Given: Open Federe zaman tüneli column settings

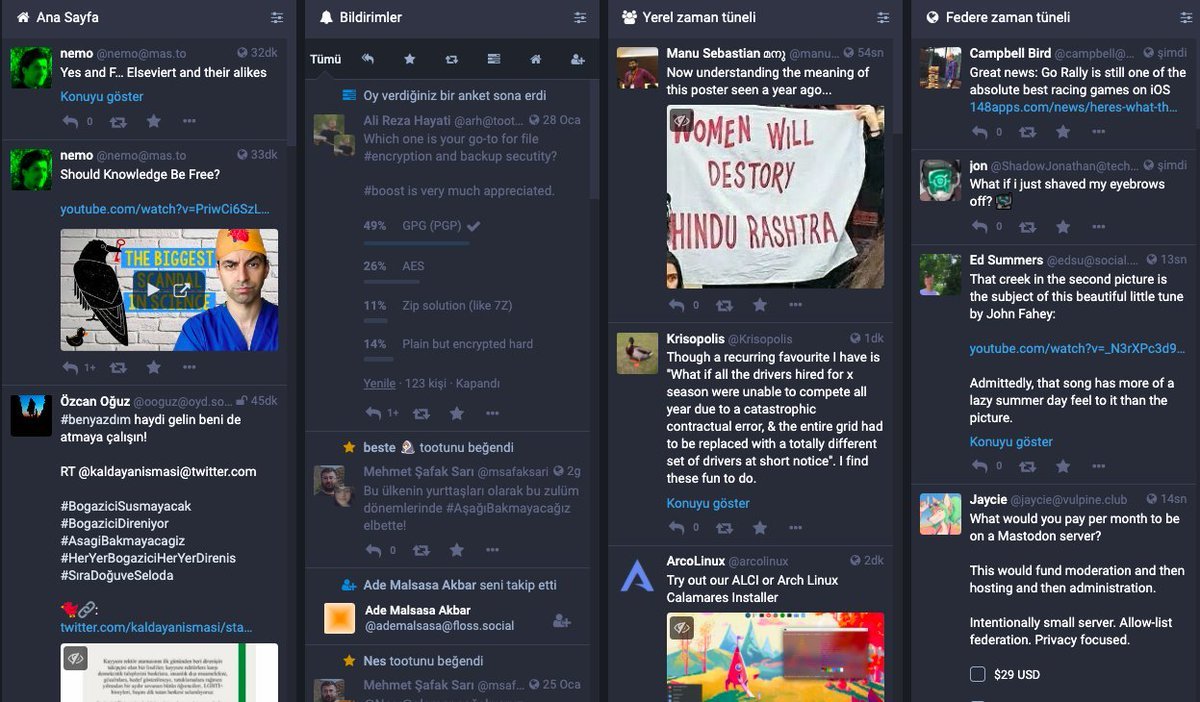Looking at the screenshot, I should tap(1186, 17).
